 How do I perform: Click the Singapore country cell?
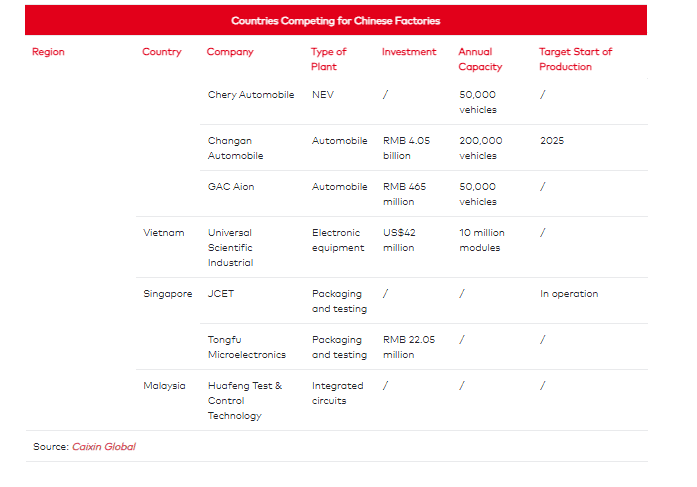pyautogui.click(x=168, y=294)
